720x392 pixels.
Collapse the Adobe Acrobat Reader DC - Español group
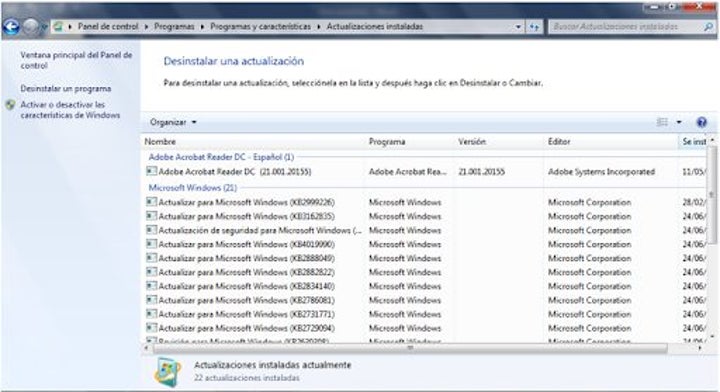(x=221, y=157)
